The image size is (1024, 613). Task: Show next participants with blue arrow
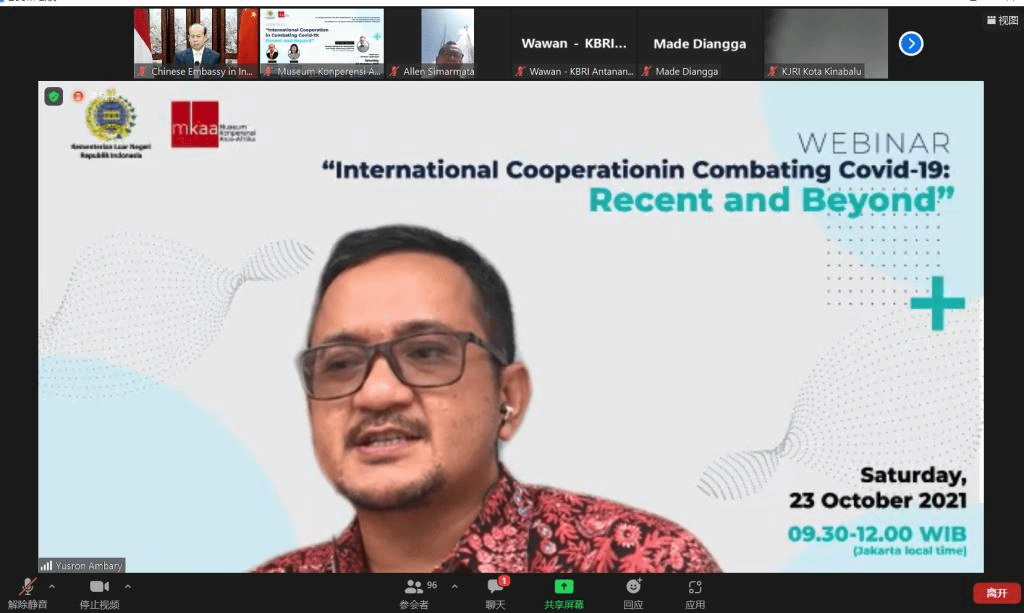point(910,43)
